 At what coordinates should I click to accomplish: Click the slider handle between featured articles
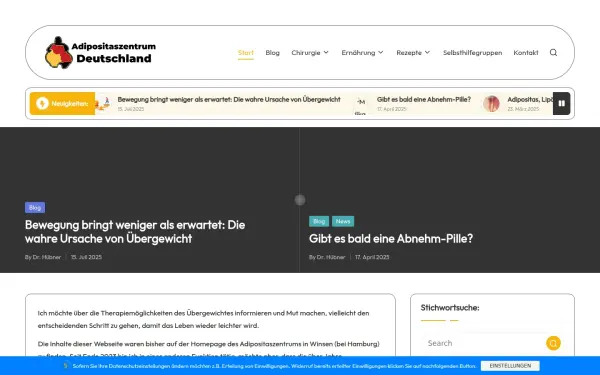(300, 200)
